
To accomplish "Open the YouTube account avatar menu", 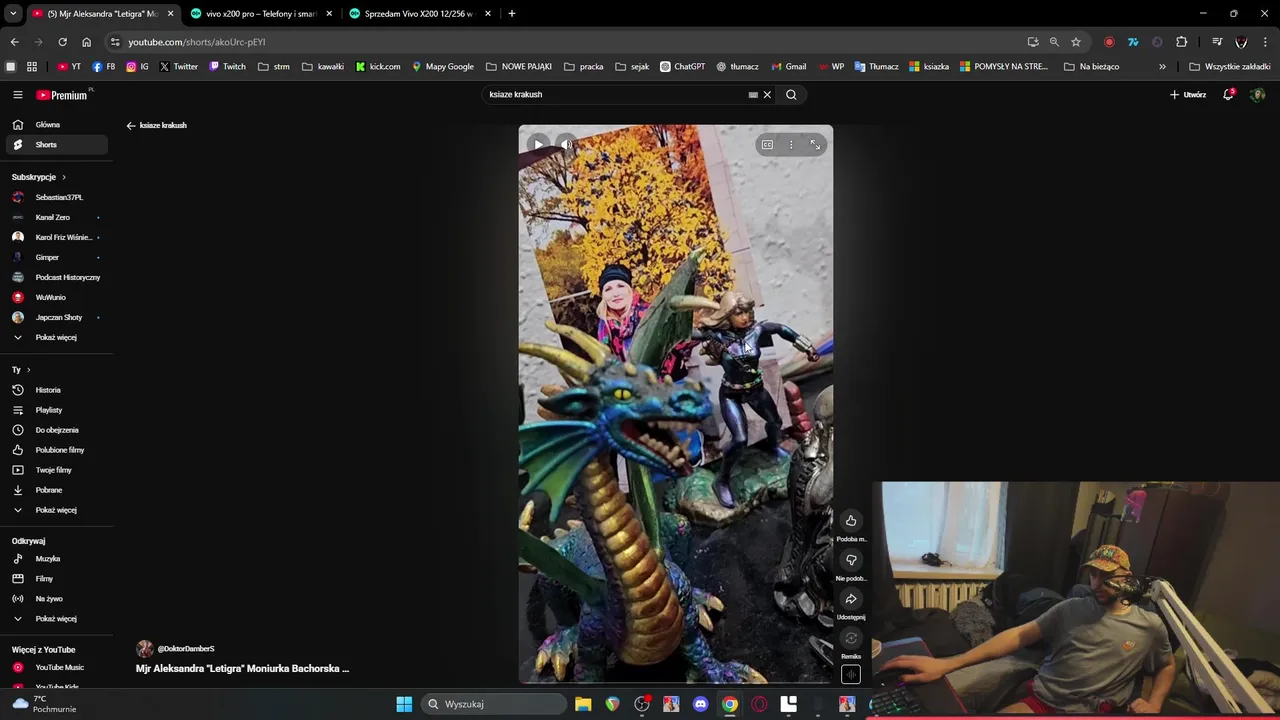I will pyautogui.click(x=1258, y=95).
